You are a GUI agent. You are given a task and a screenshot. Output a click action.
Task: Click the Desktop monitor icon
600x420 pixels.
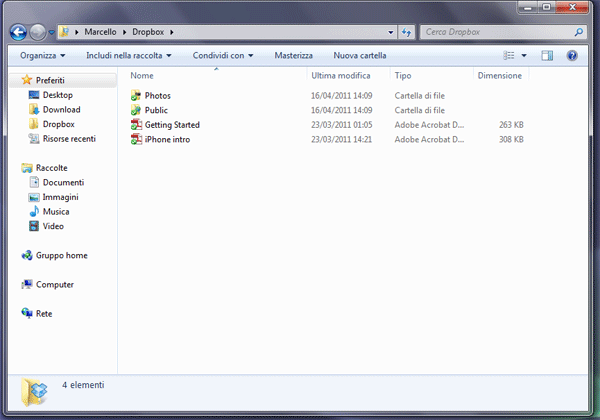click(34, 95)
